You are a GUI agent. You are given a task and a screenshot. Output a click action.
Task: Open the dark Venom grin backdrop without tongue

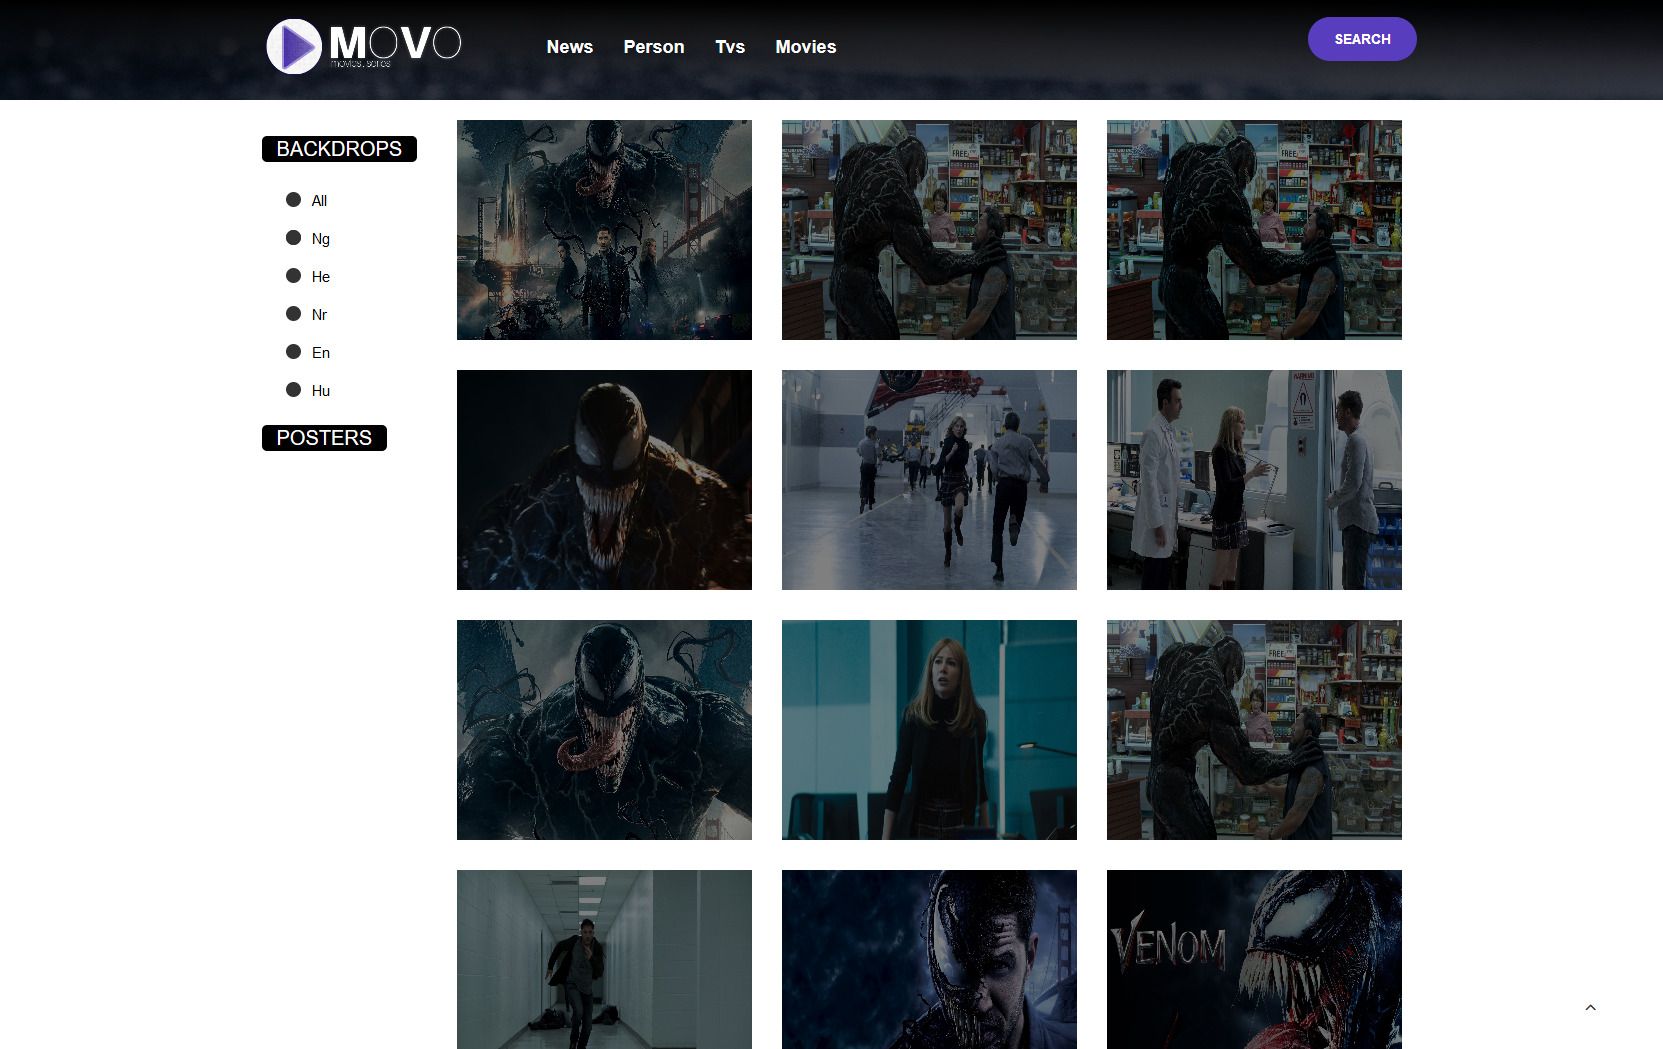tap(604, 480)
